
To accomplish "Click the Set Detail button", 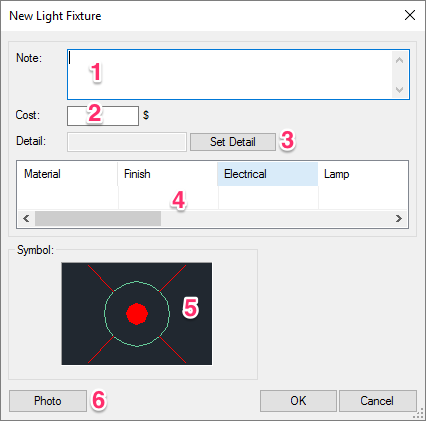I will coord(233,142).
